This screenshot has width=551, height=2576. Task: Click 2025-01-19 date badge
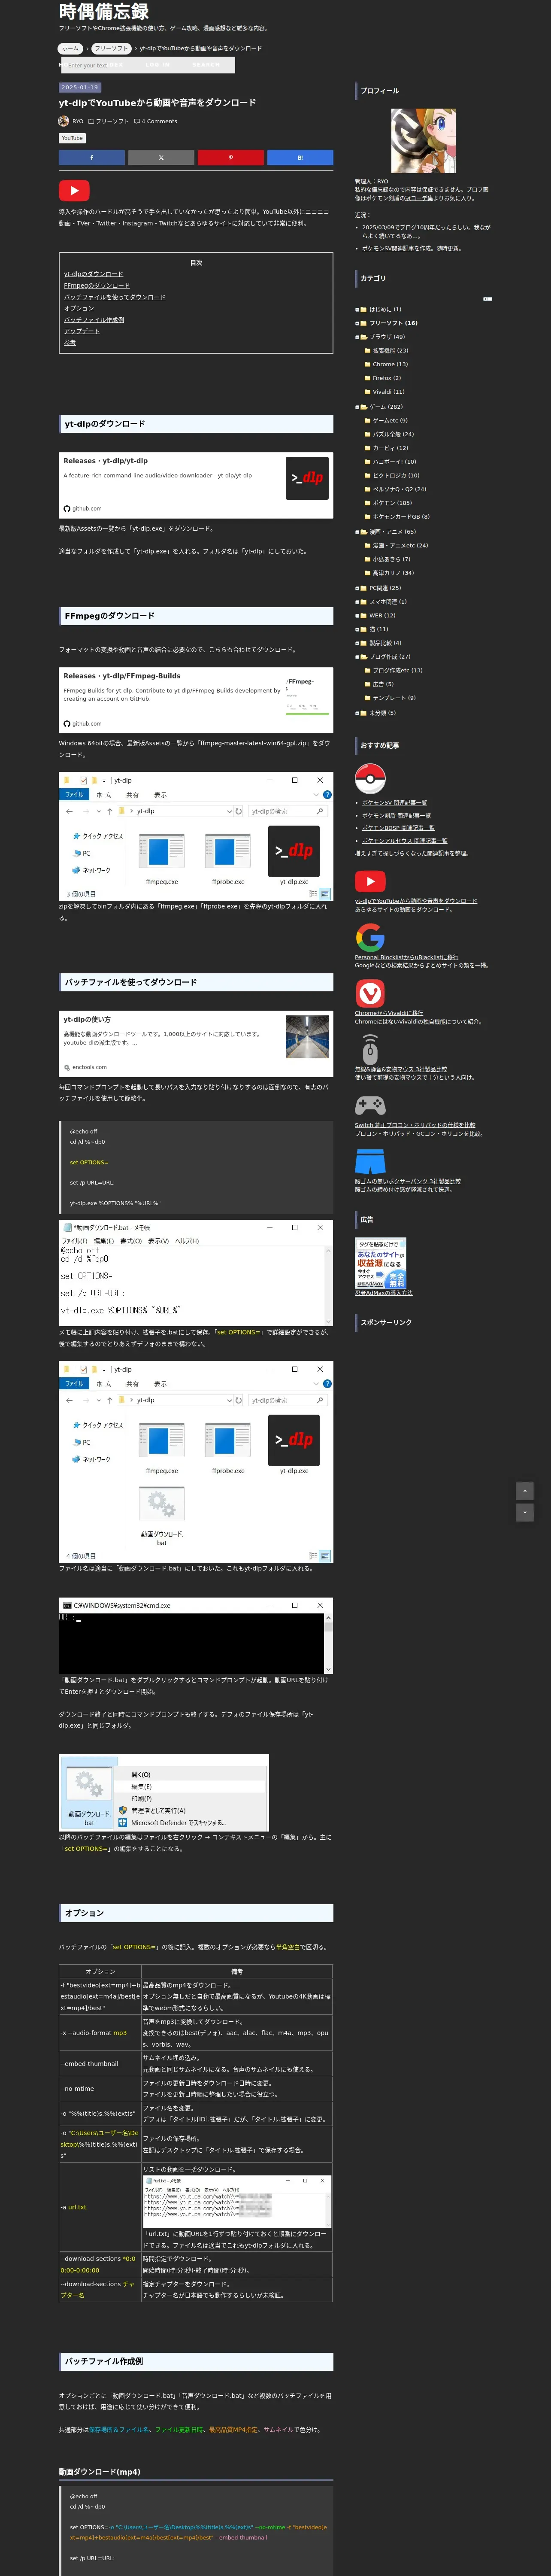(80, 88)
